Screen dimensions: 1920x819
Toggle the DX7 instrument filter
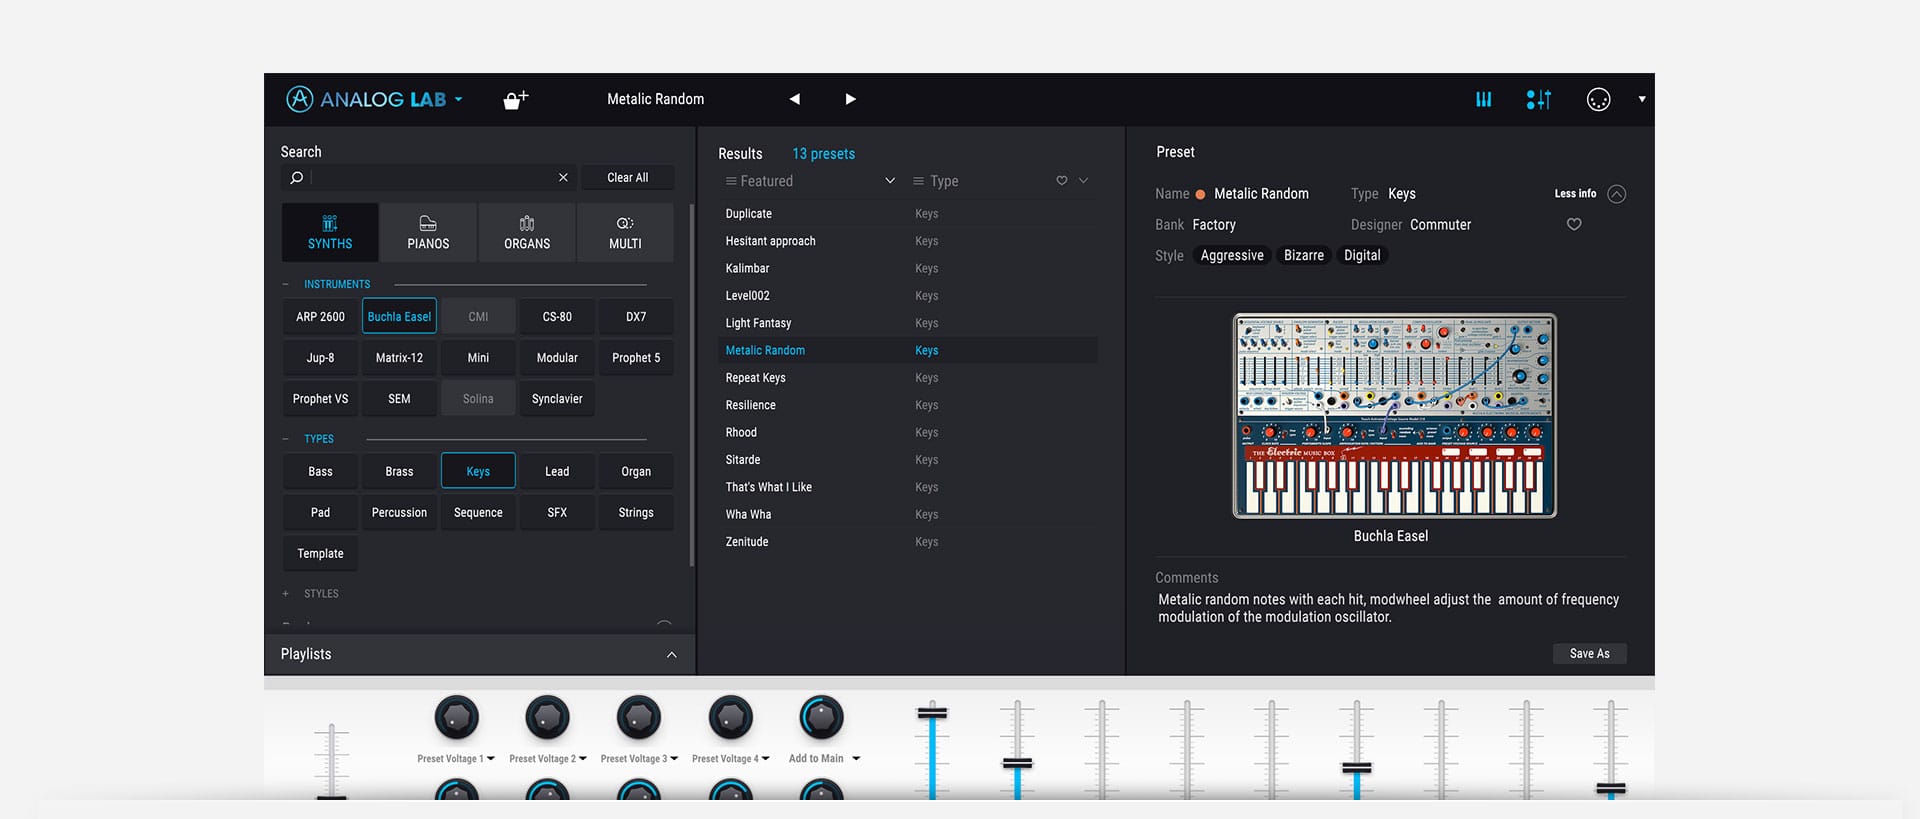click(636, 316)
